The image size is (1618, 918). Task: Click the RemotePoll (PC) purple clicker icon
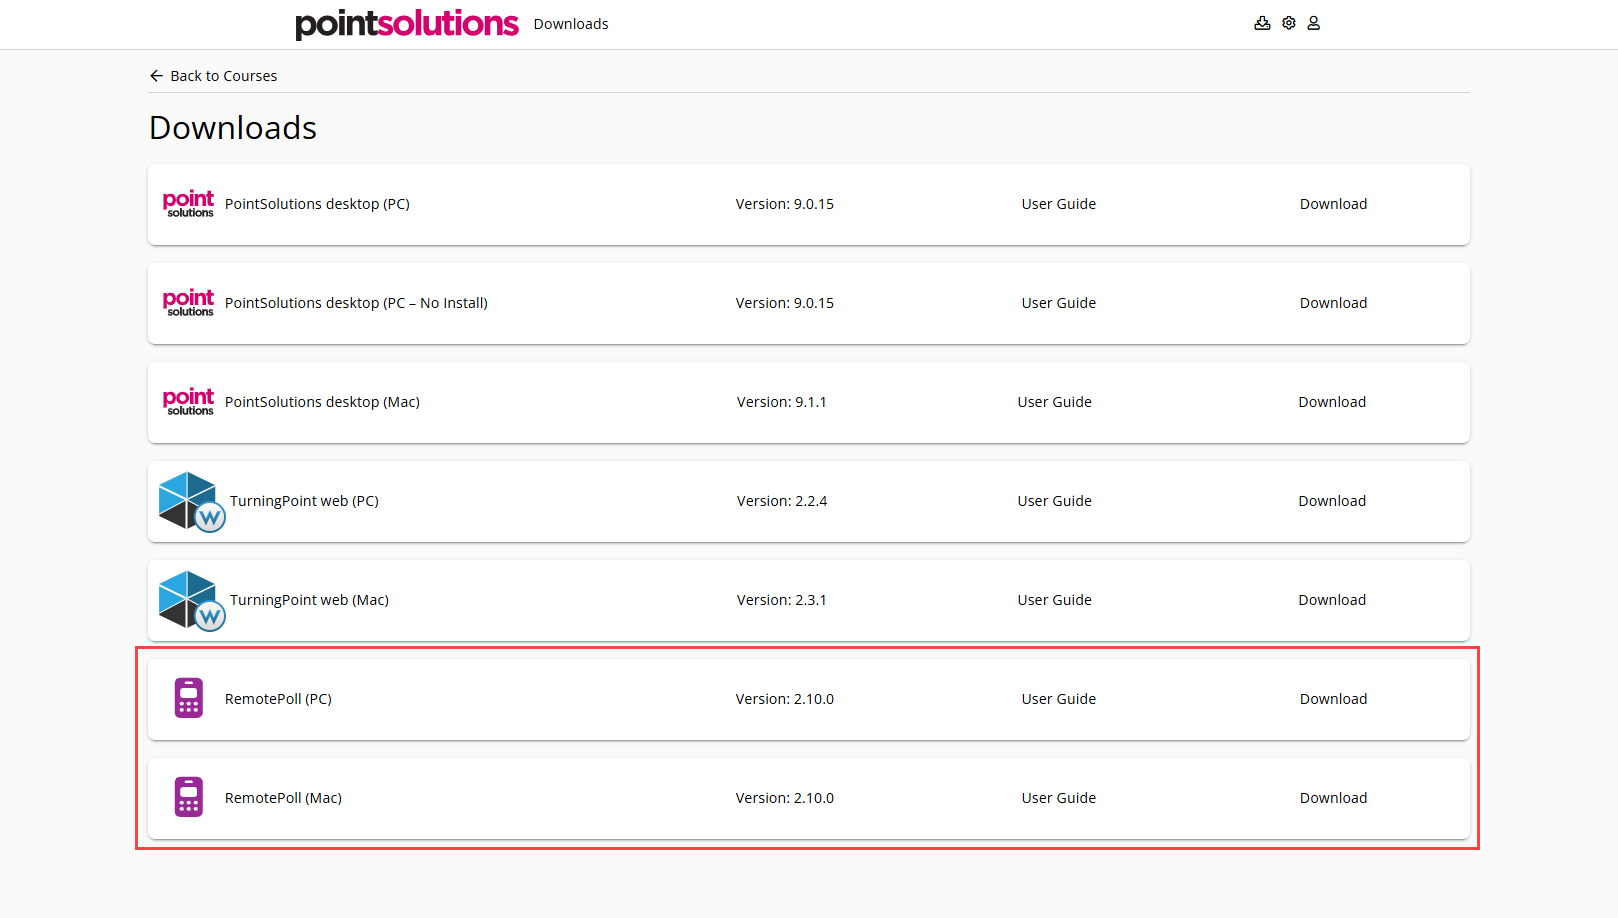189,698
